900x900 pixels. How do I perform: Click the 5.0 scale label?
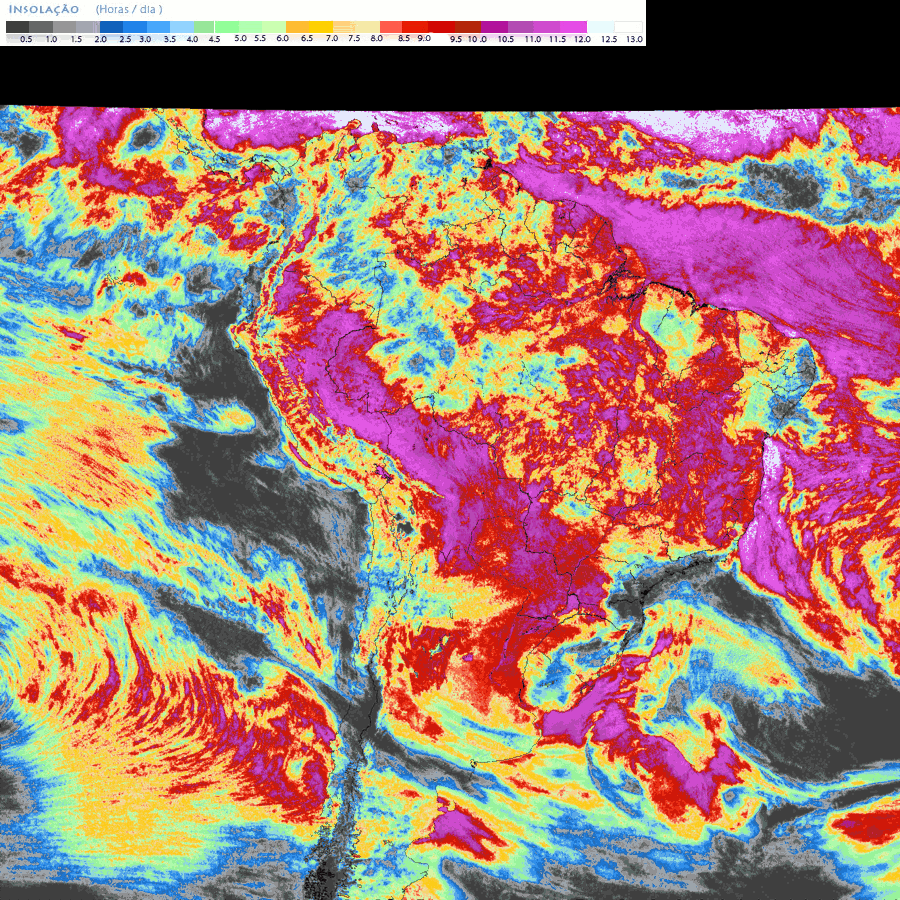tap(240, 38)
